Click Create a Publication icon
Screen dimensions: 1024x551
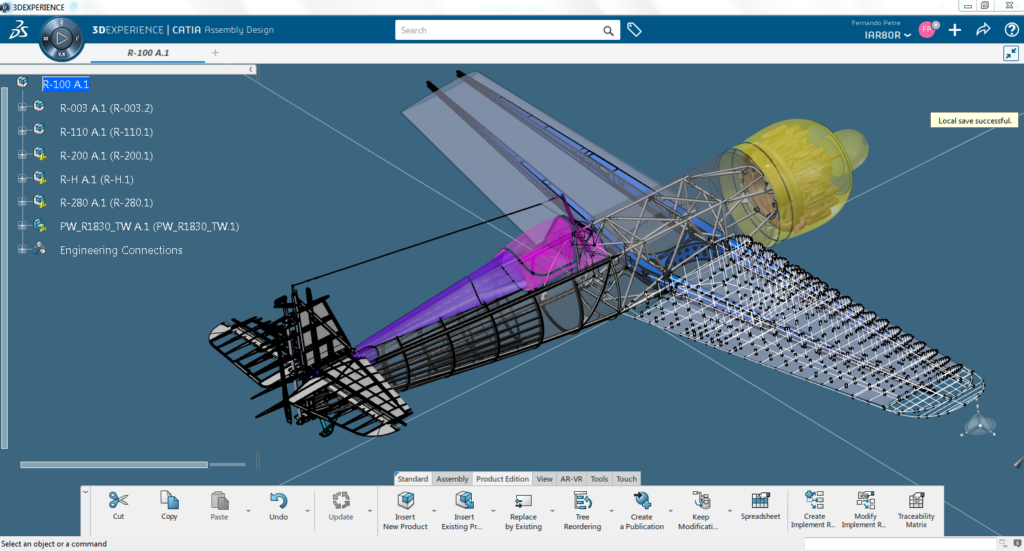tap(642, 501)
